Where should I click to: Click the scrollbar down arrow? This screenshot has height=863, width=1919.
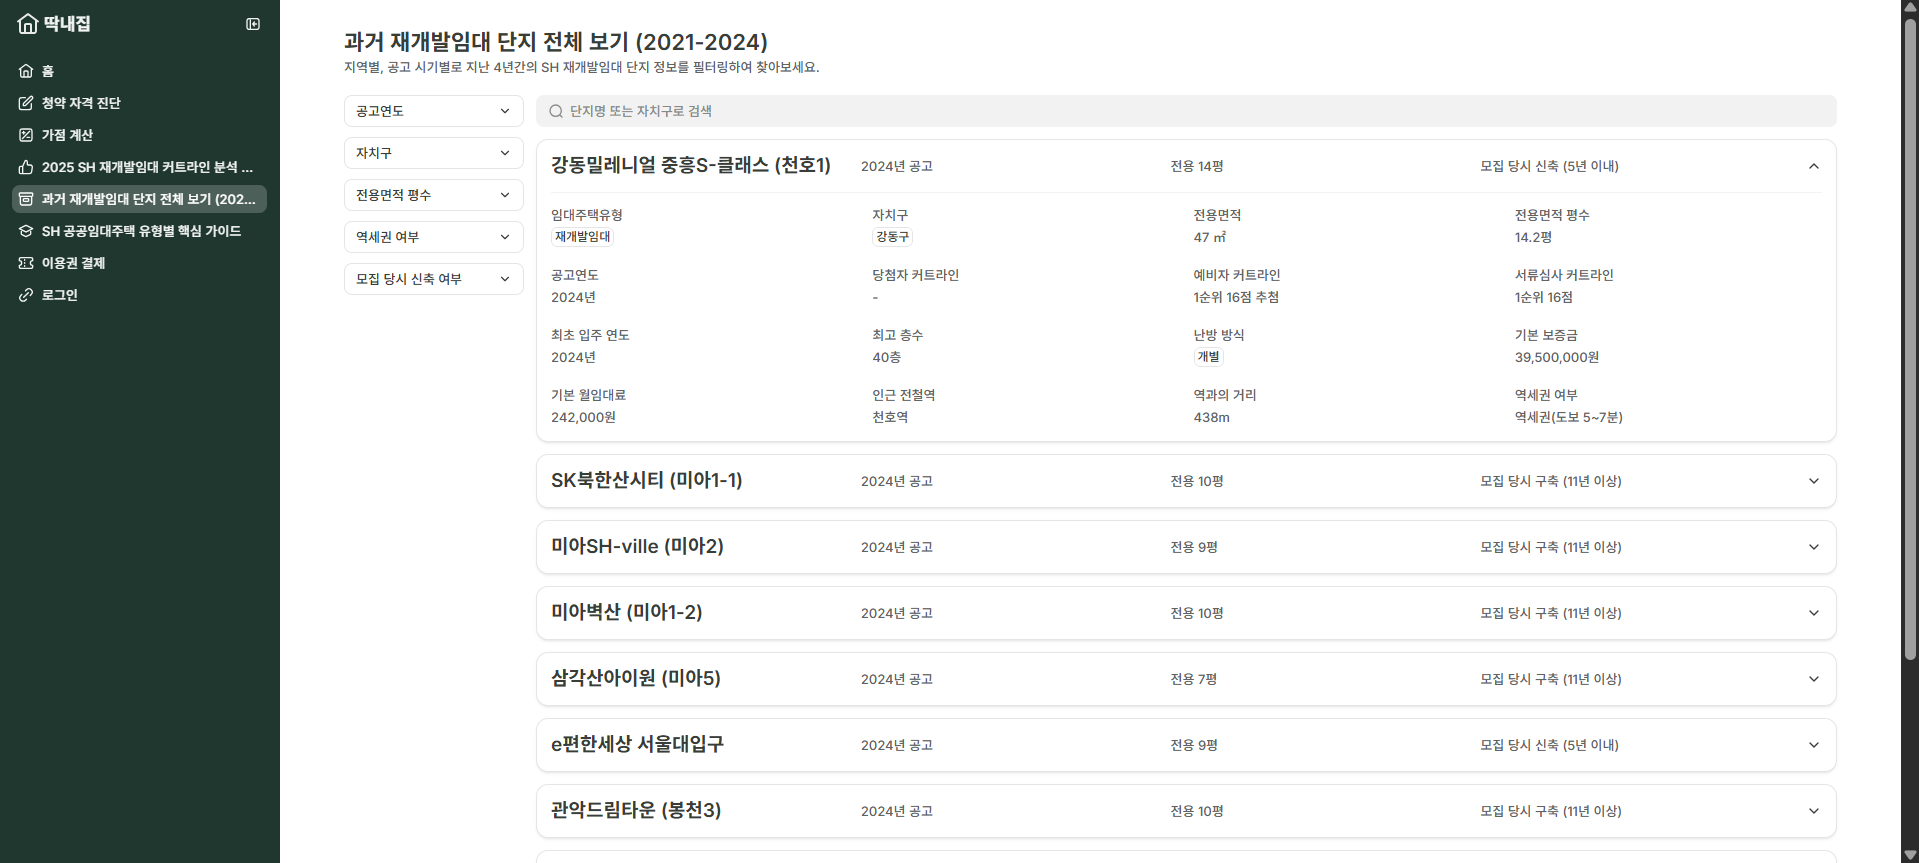pyautogui.click(x=1910, y=855)
